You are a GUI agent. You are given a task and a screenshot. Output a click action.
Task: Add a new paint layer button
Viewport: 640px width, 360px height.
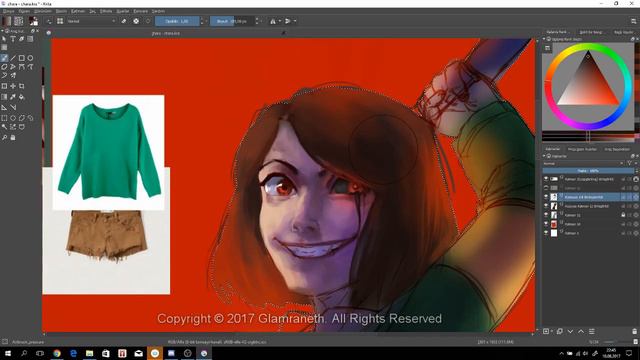tap(546, 331)
